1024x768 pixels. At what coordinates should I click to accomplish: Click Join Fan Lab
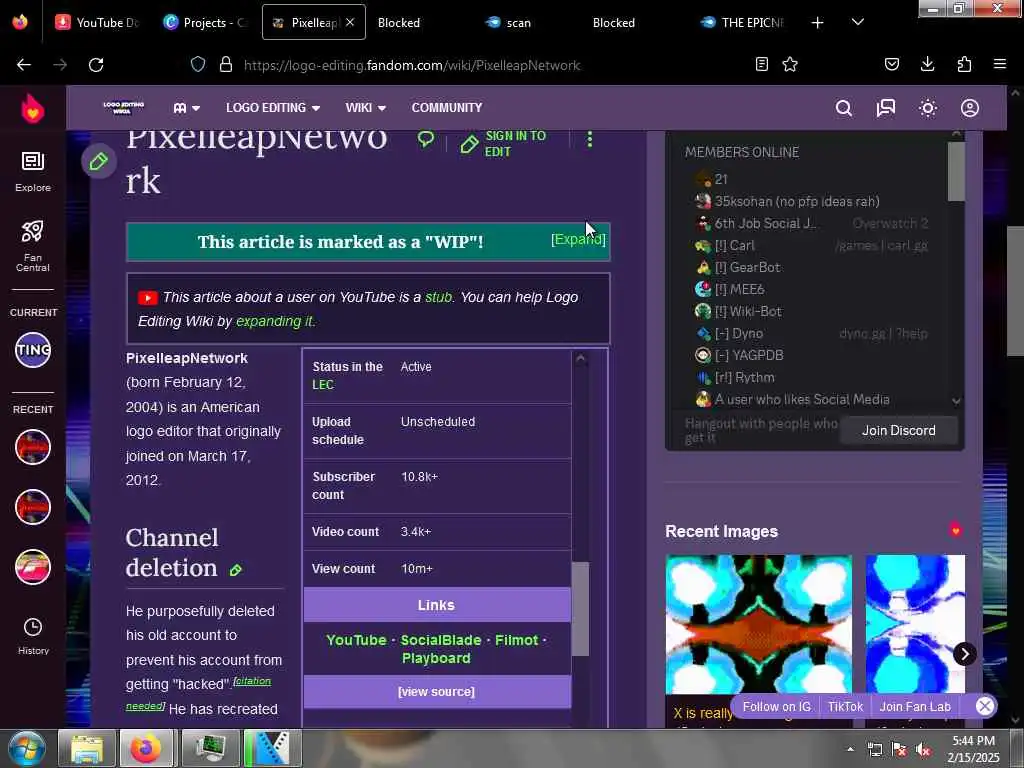click(x=915, y=707)
